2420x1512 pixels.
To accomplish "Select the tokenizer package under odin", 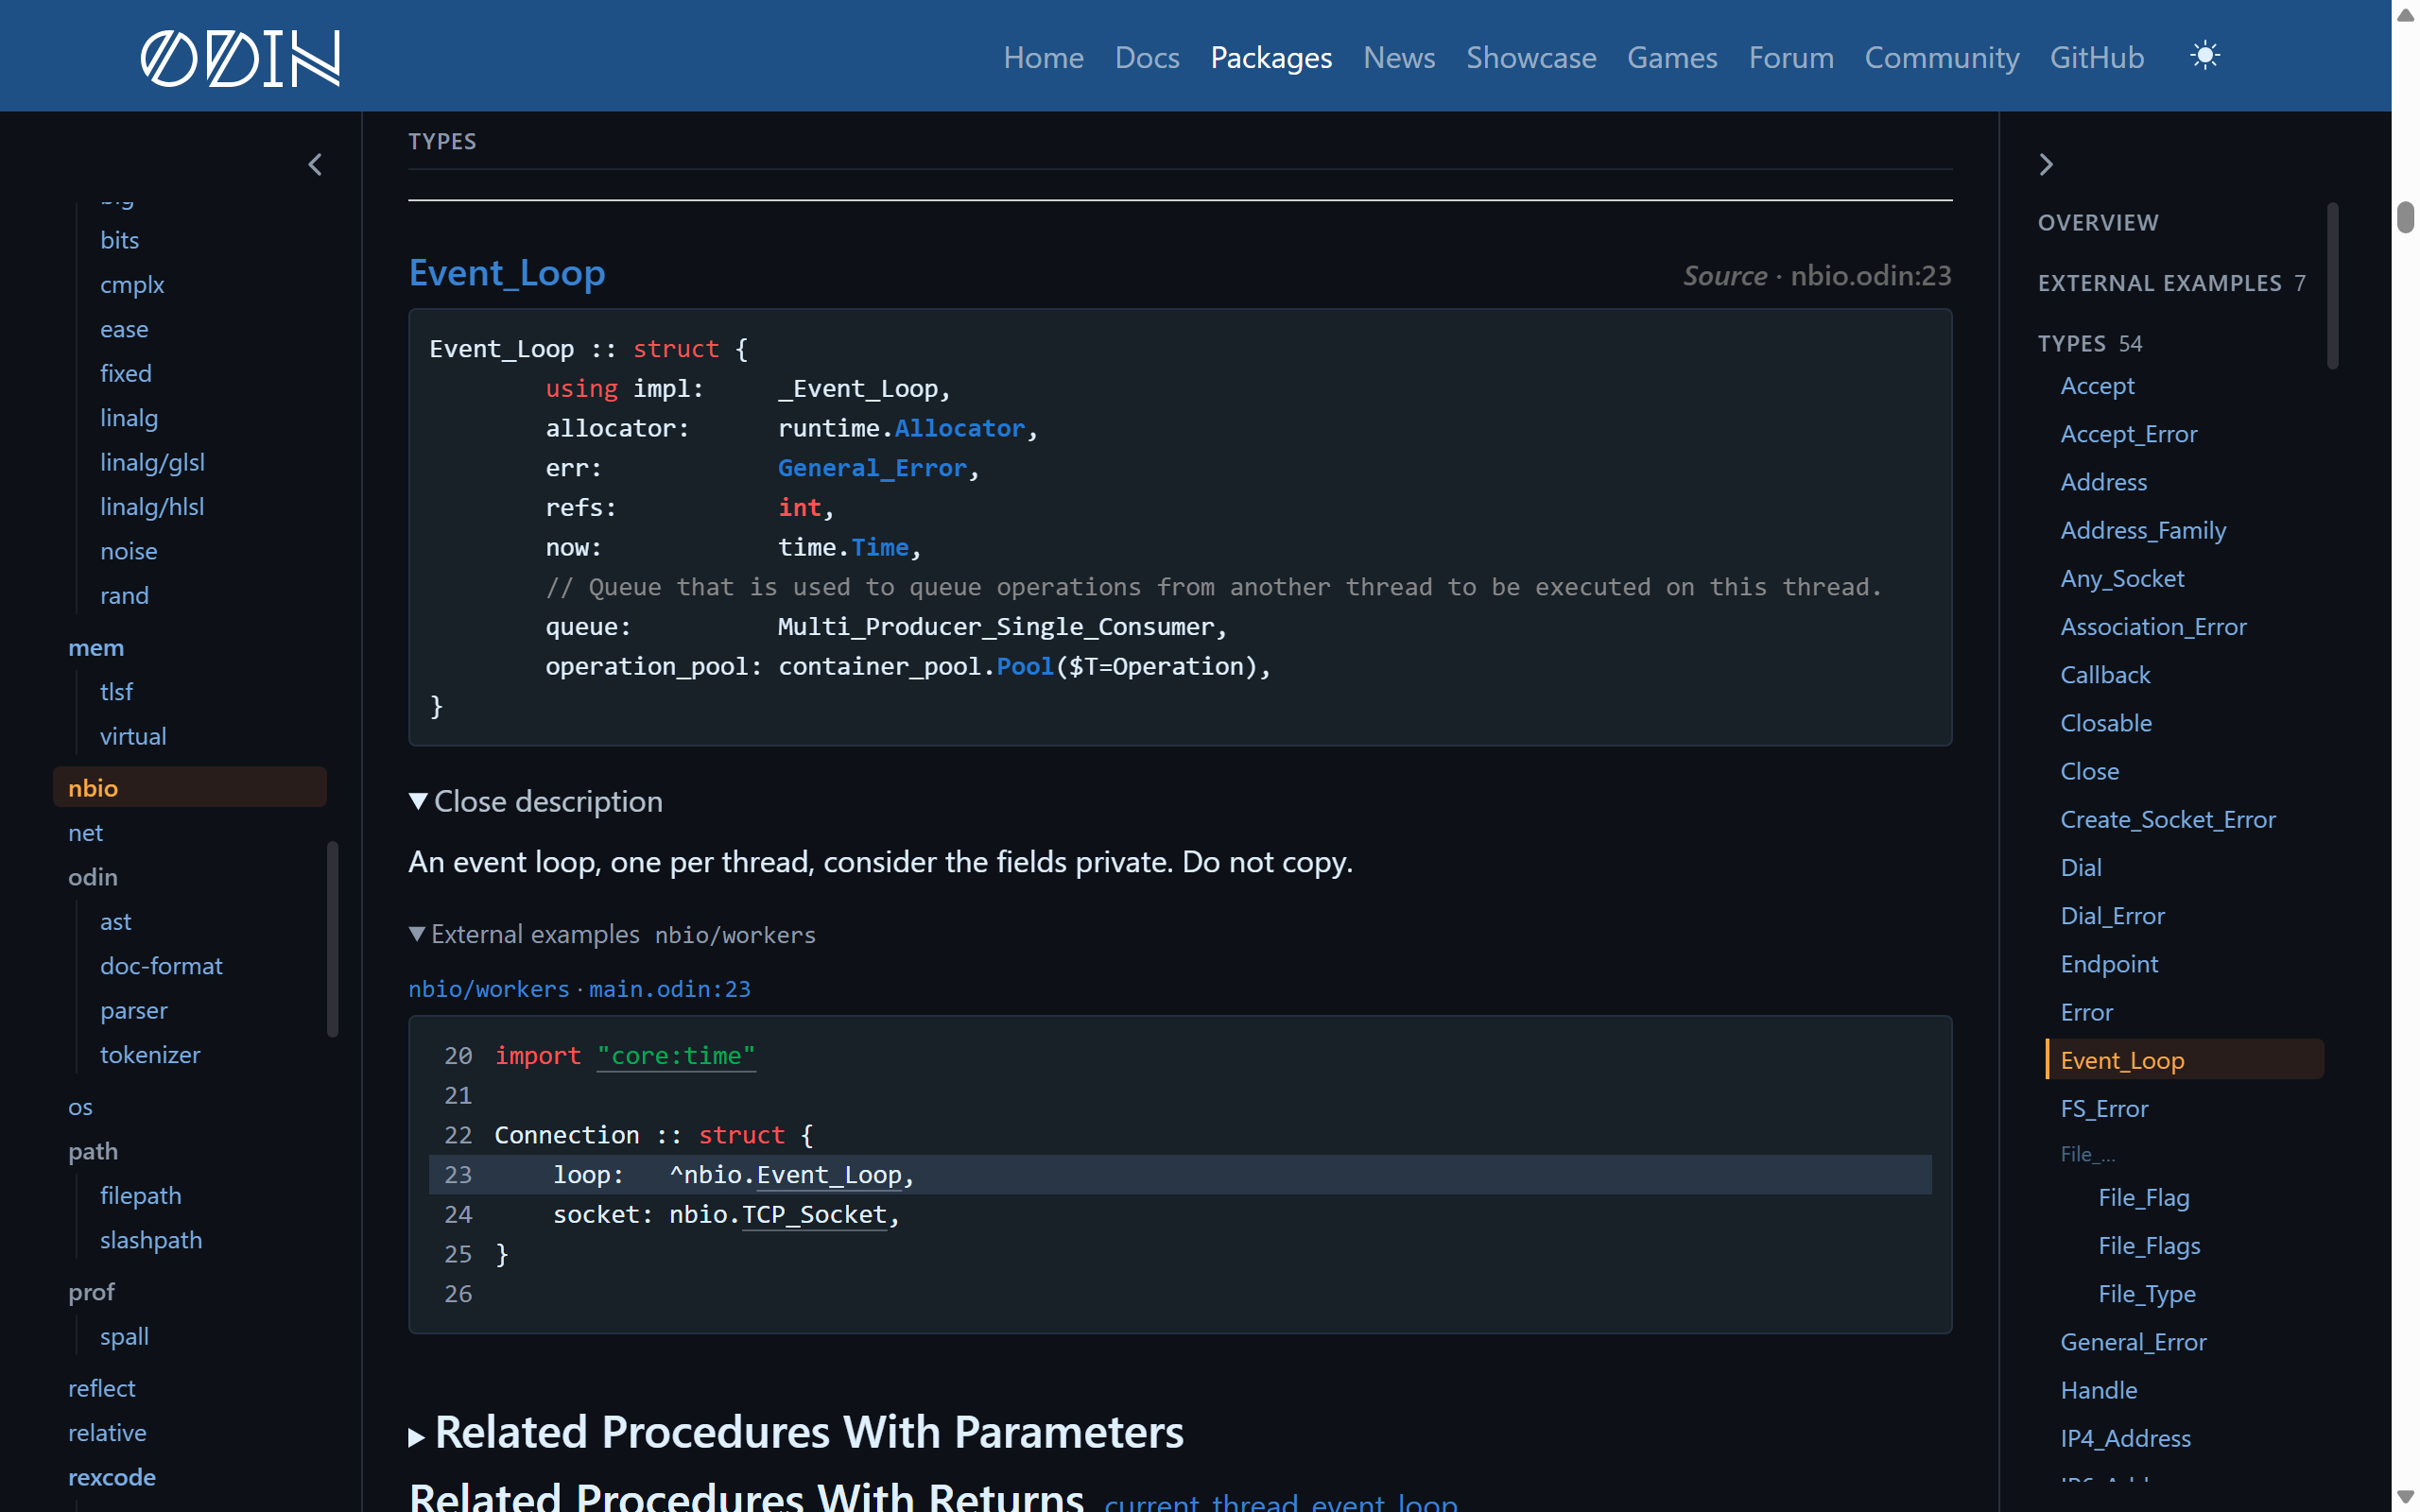I will (x=150, y=1054).
